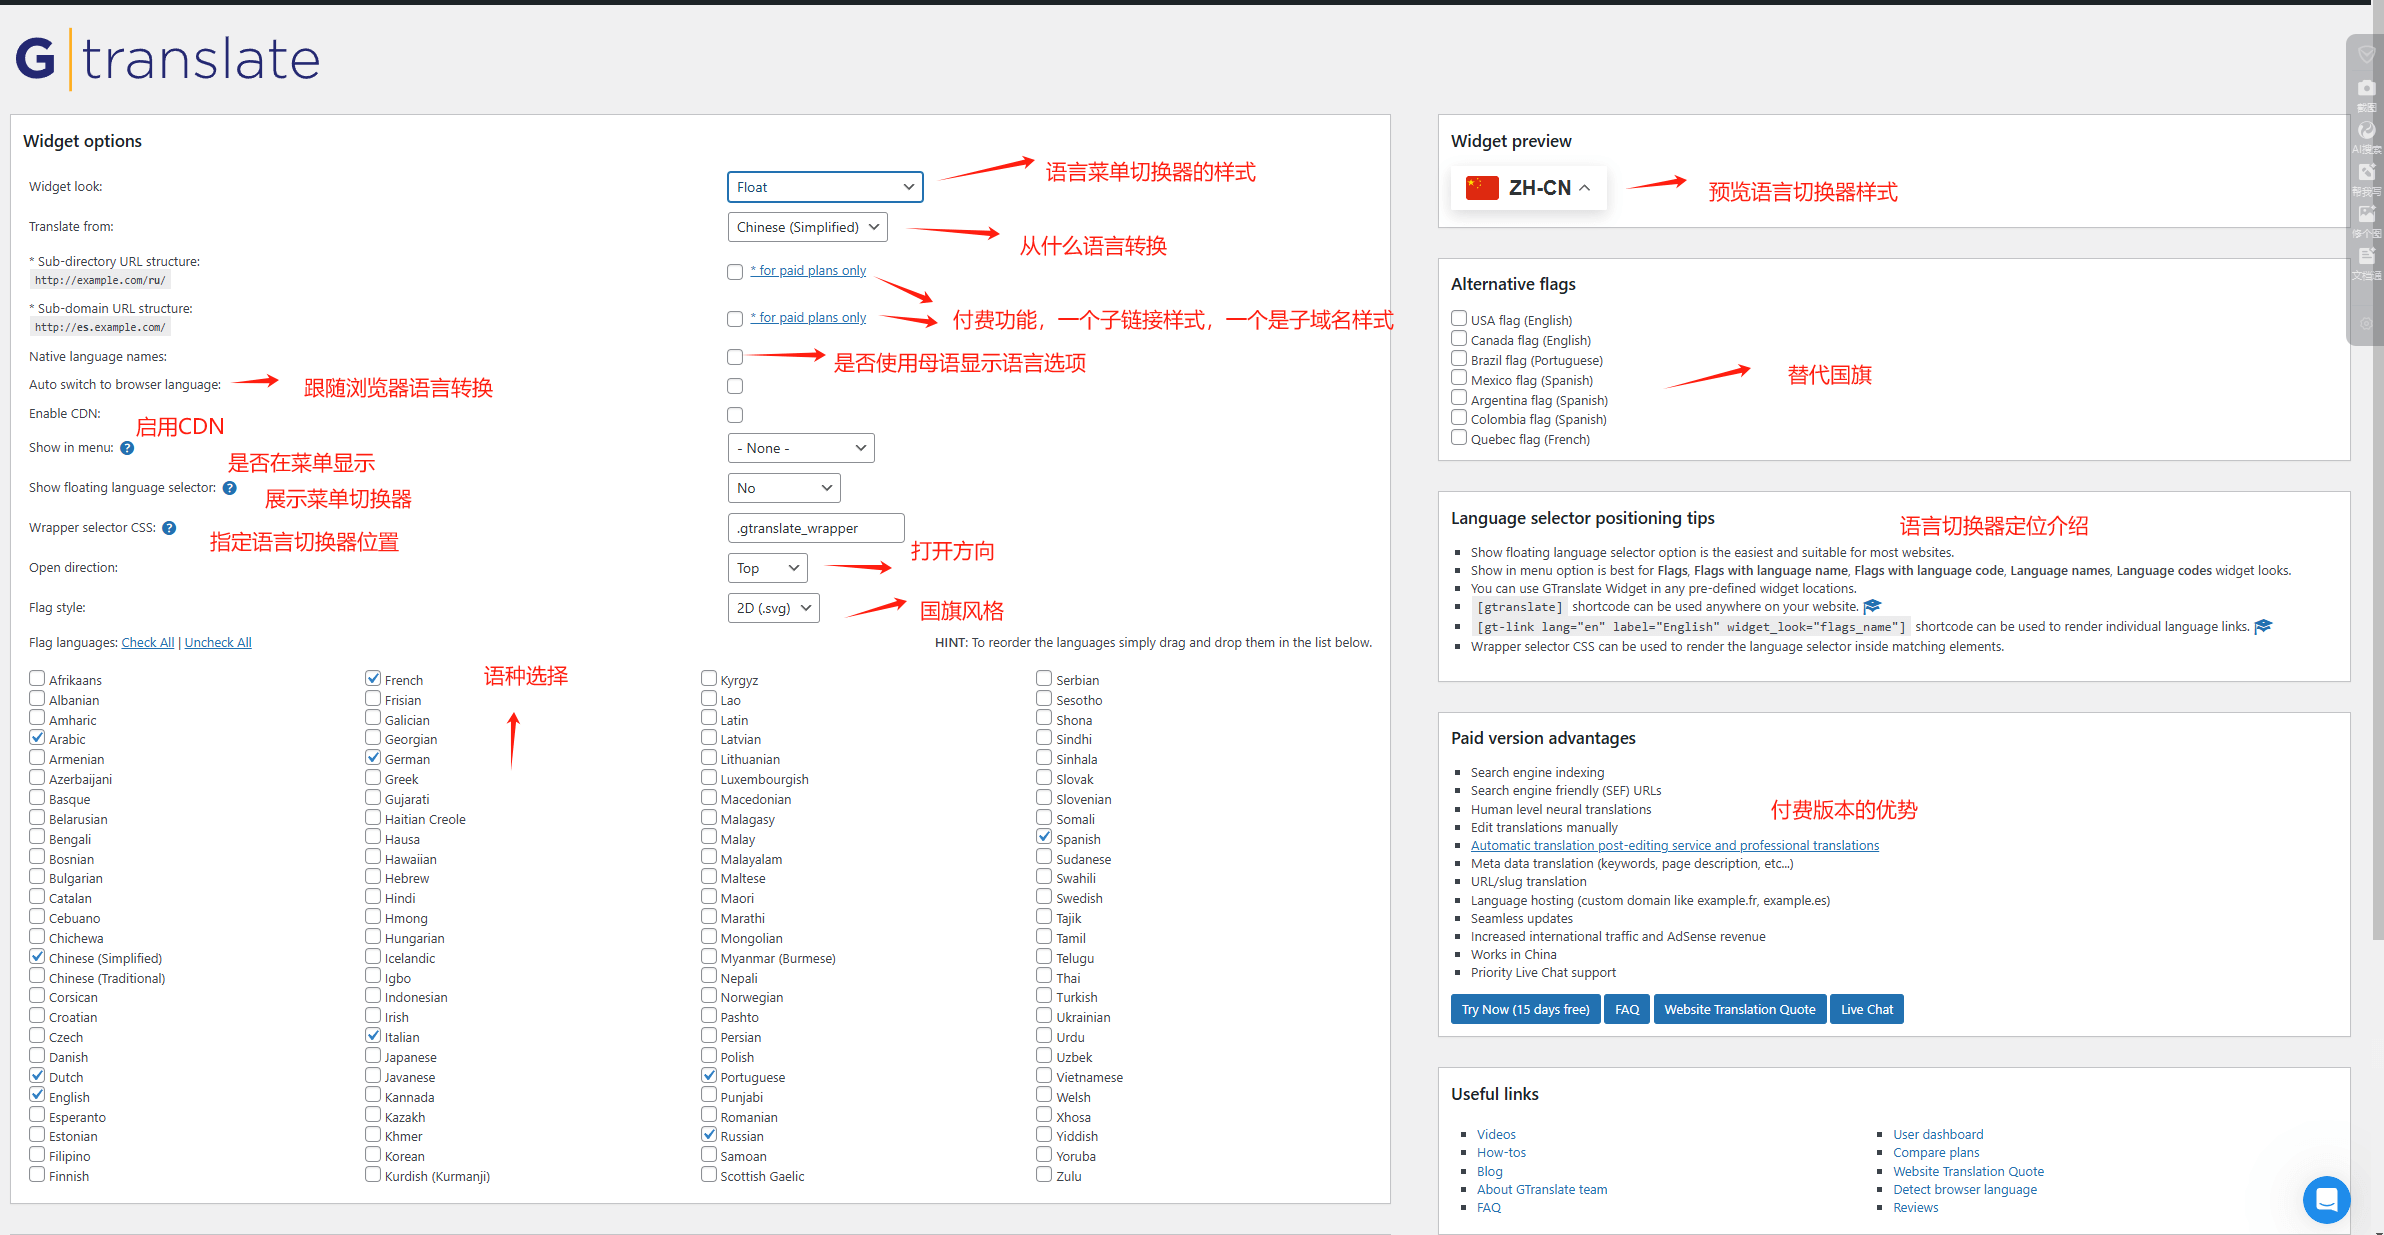The image size is (2384, 1235).
Task: Click the Wrapper selector CSS input field
Action: pos(816,528)
